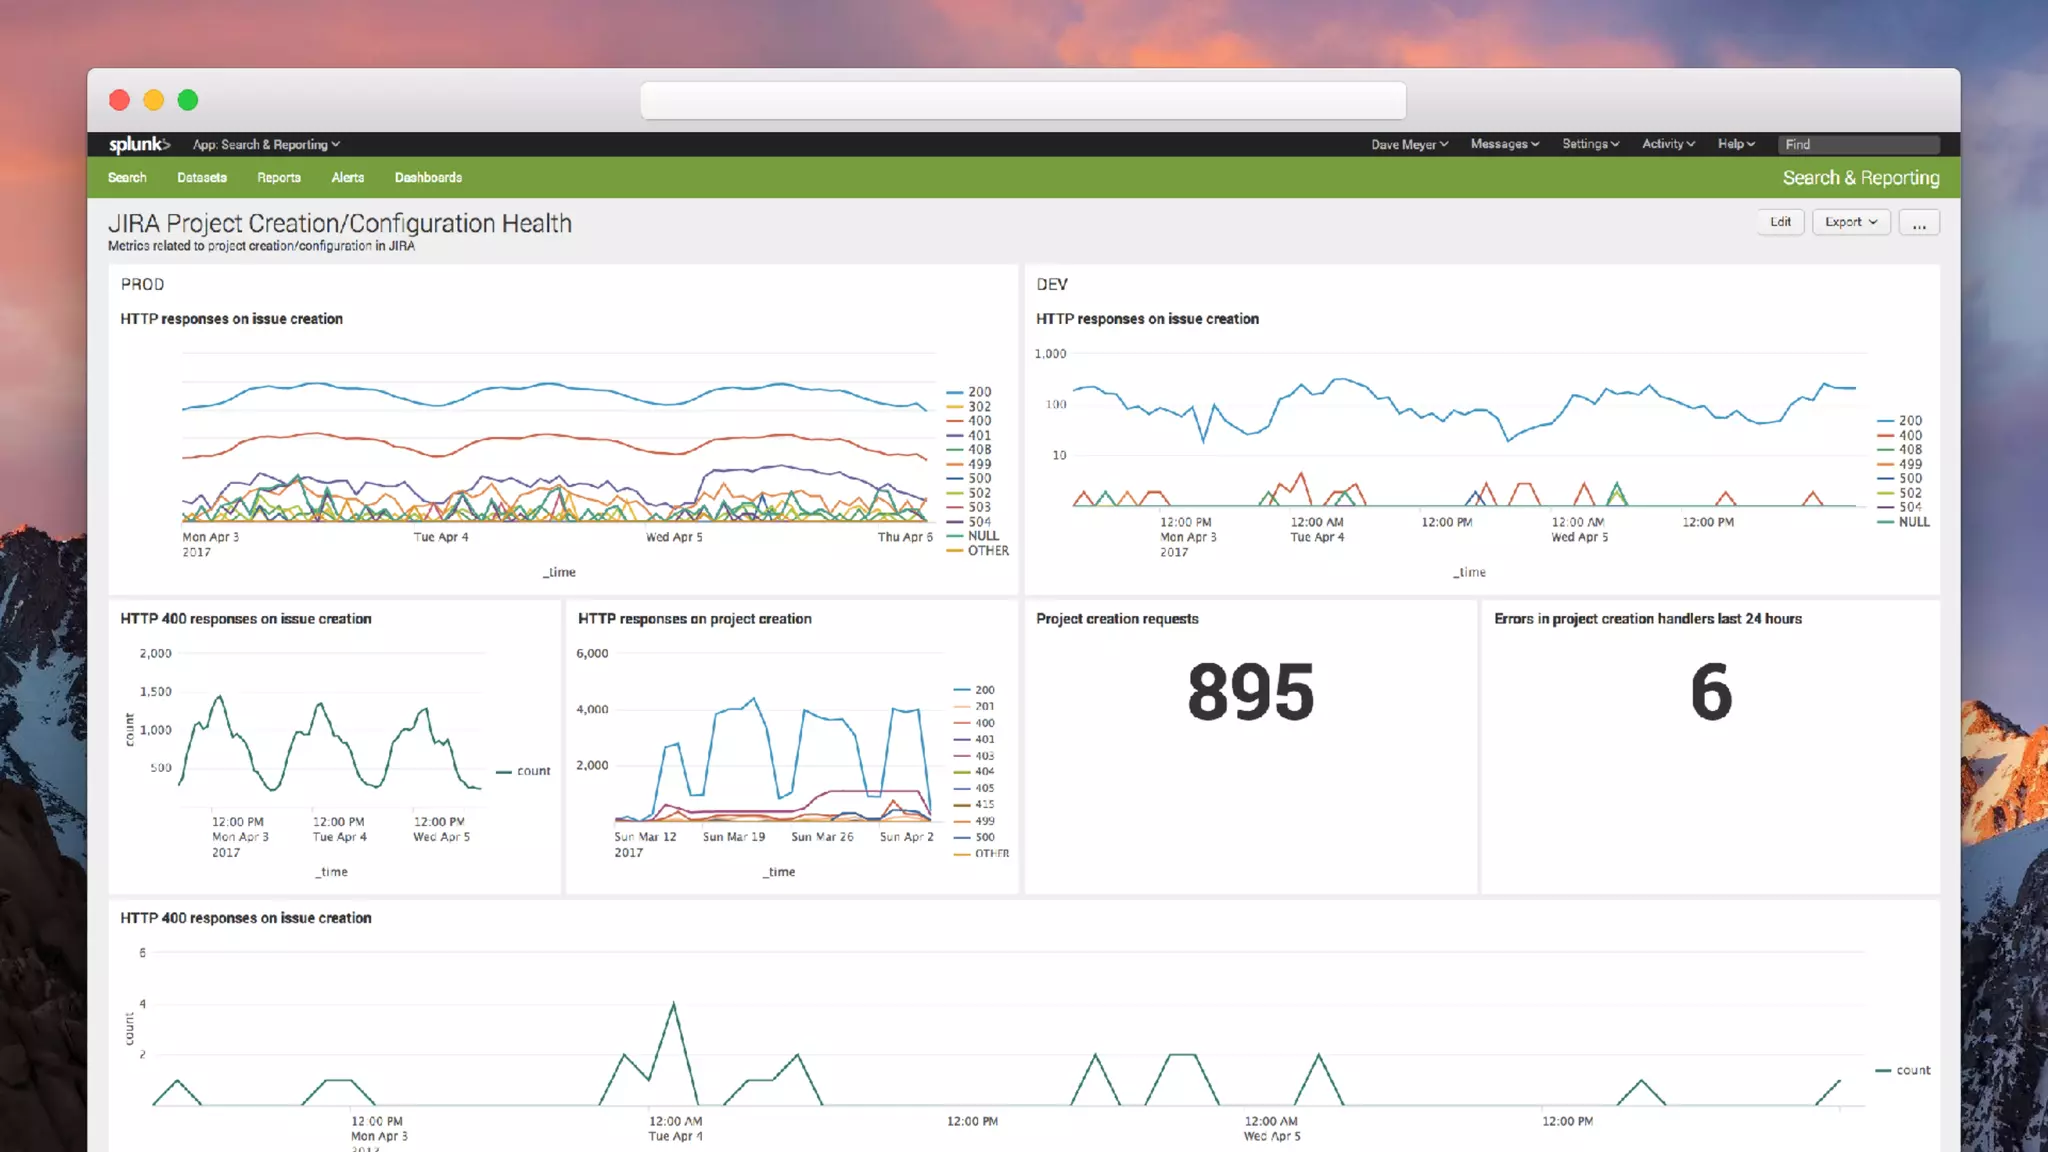The height and width of the screenshot is (1152, 2048).
Task: Click the Splunk logo icon
Action: 139,144
